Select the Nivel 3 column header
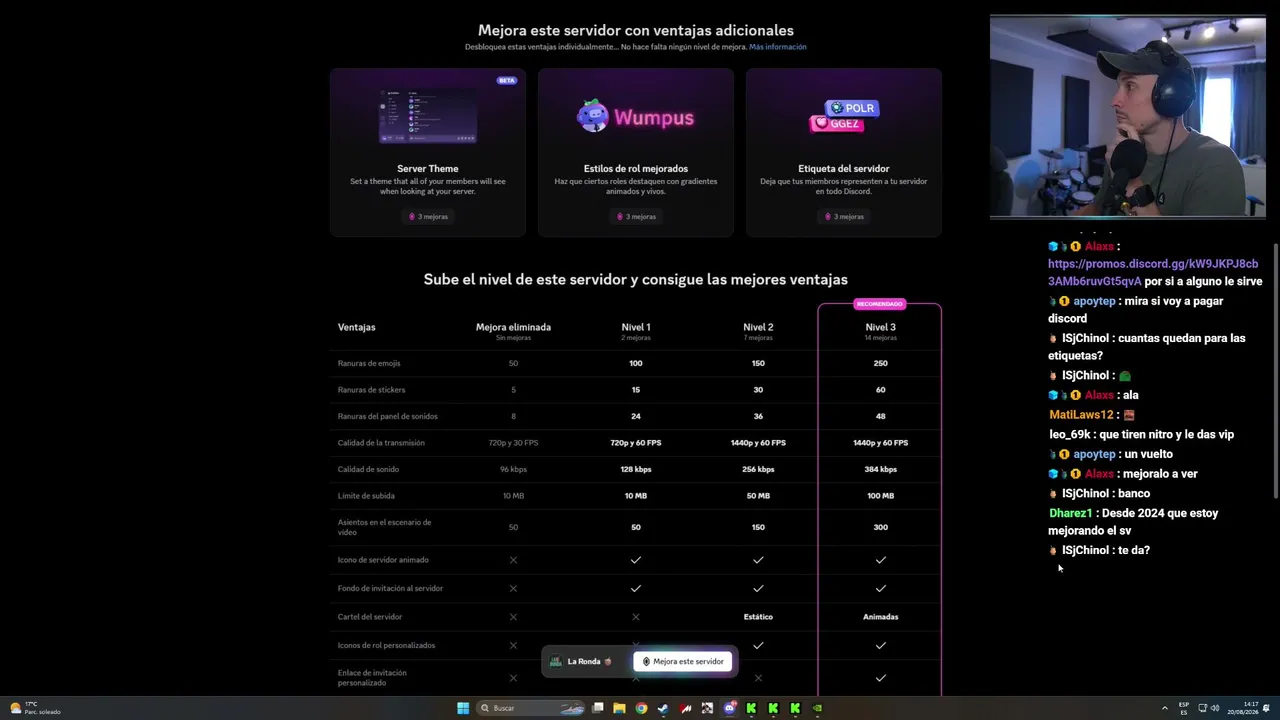The height and width of the screenshot is (720, 1280). [x=880, y=330]
